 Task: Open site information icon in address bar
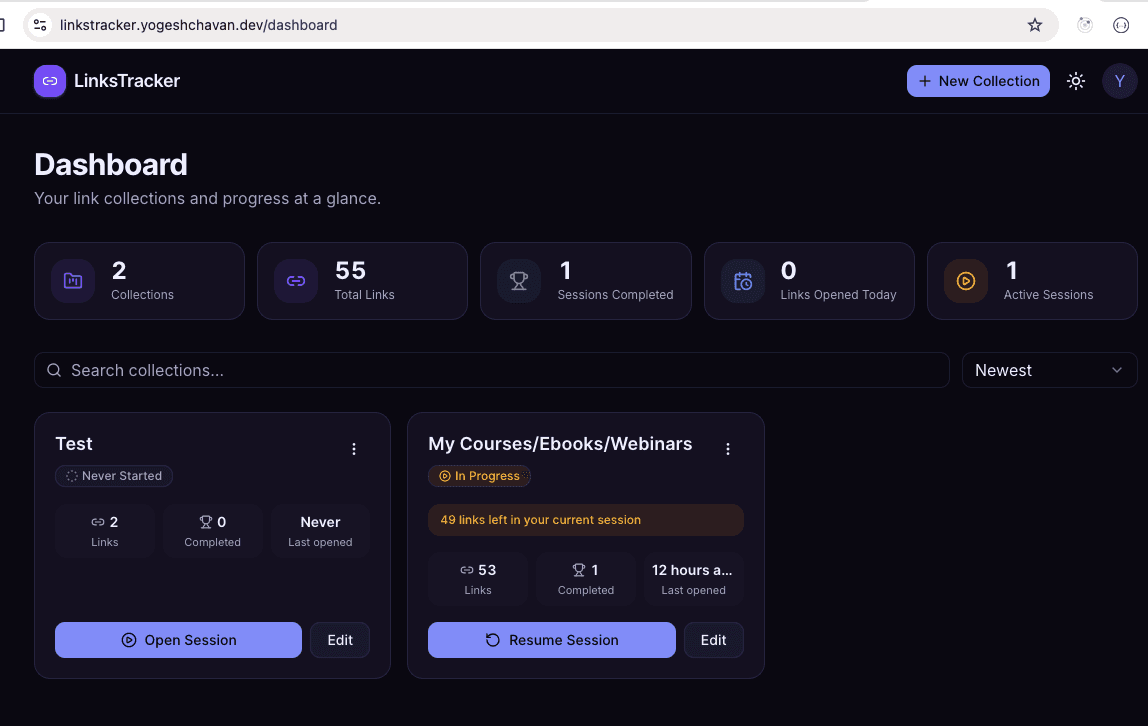[x=40, y=25]
